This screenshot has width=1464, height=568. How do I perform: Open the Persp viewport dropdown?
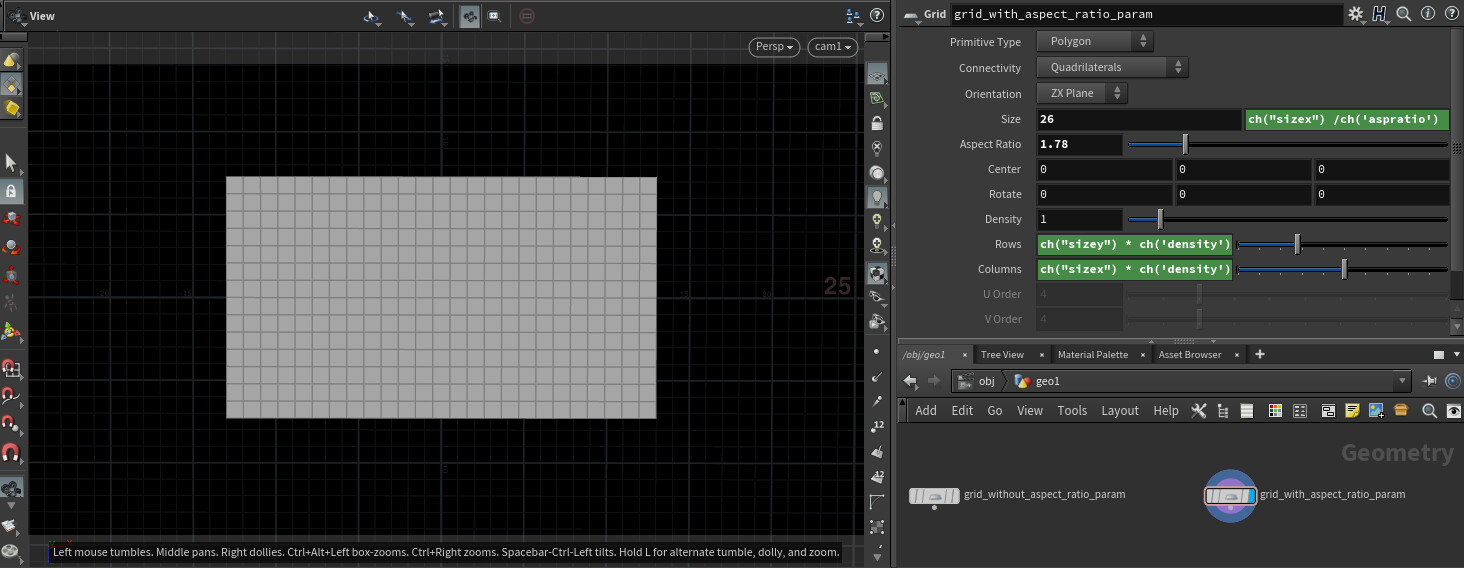(774, 47)
